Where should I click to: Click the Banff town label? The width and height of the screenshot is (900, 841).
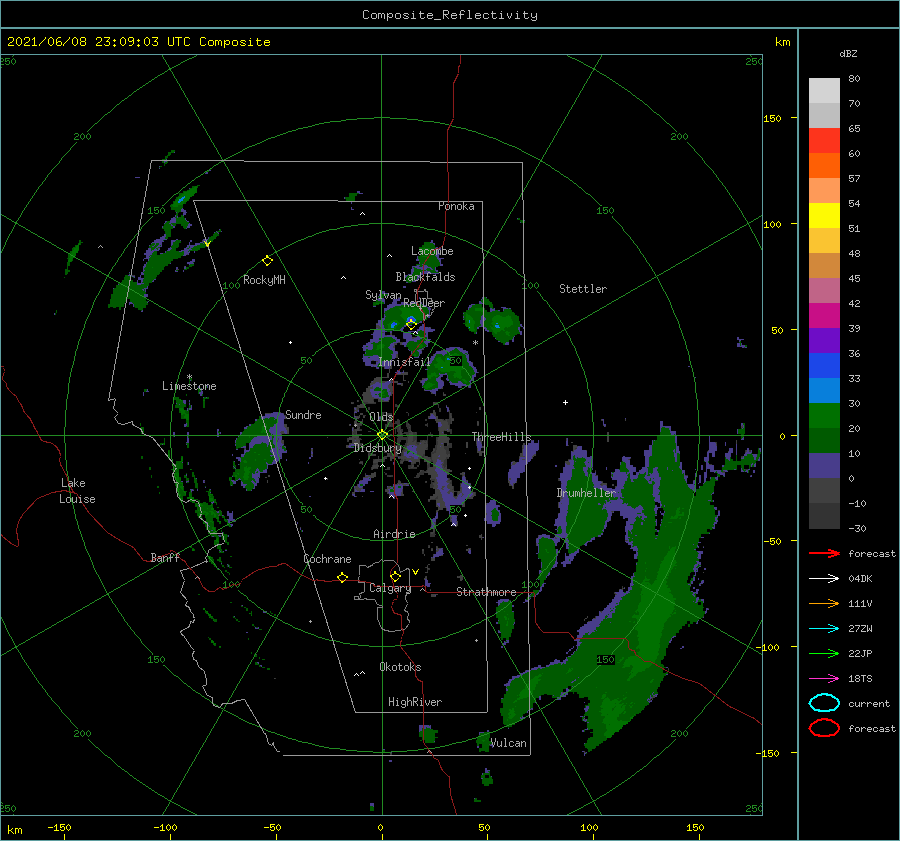tap(165, 557)
